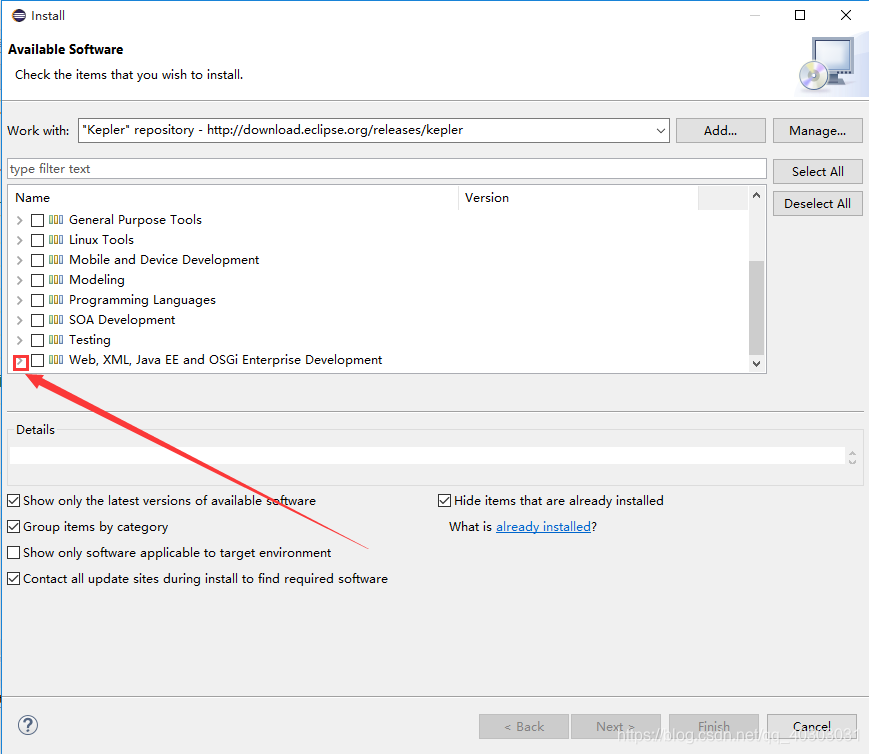Click the Linux Tools category icon
The height and width of the screenshot is (754, 869).
[x=56, y=240]
